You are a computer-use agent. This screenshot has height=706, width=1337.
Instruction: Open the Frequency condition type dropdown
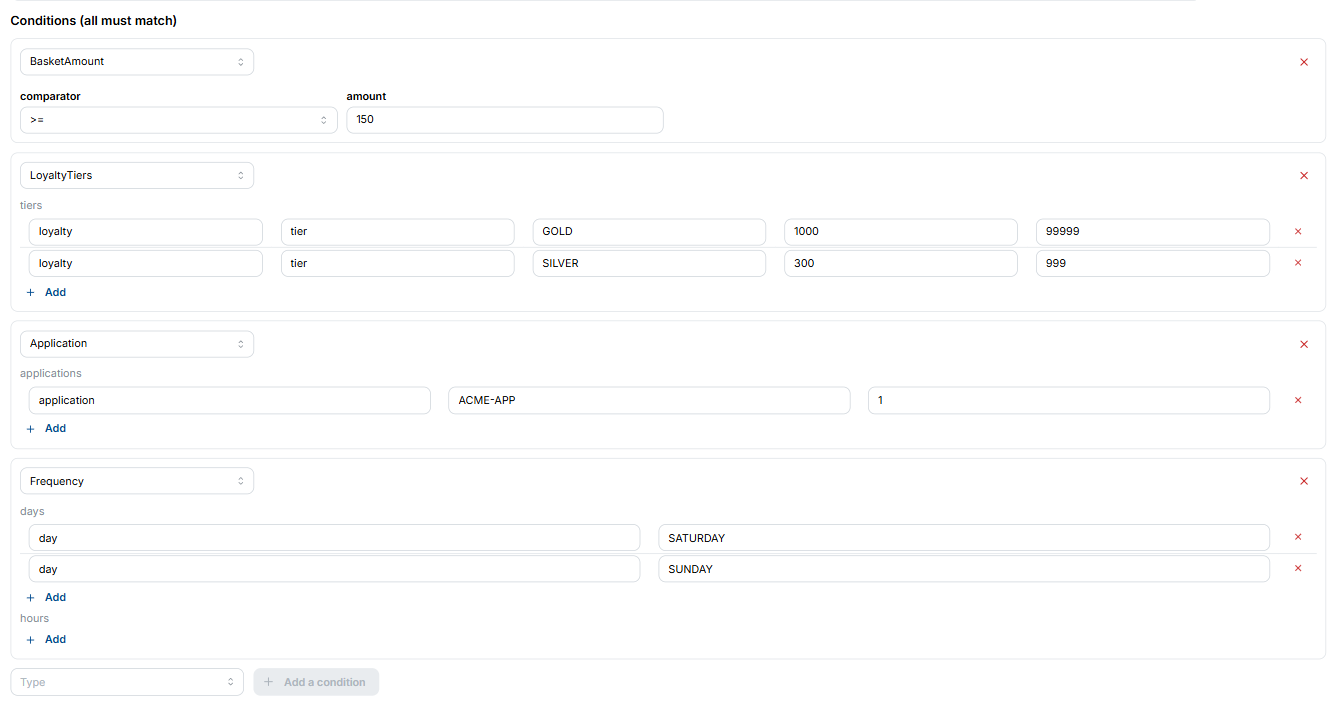[x=137, y=481]
